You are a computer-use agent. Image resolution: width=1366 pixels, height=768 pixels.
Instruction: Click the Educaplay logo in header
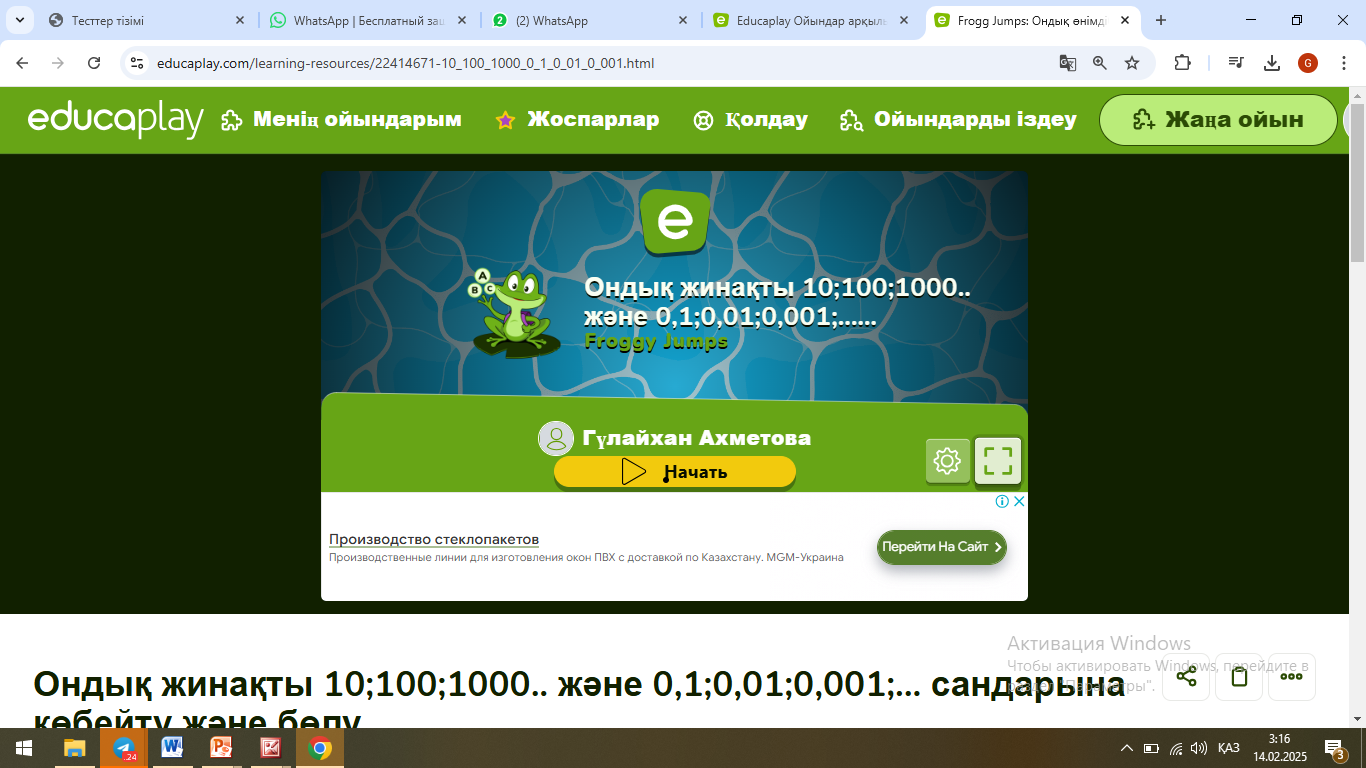116,120
